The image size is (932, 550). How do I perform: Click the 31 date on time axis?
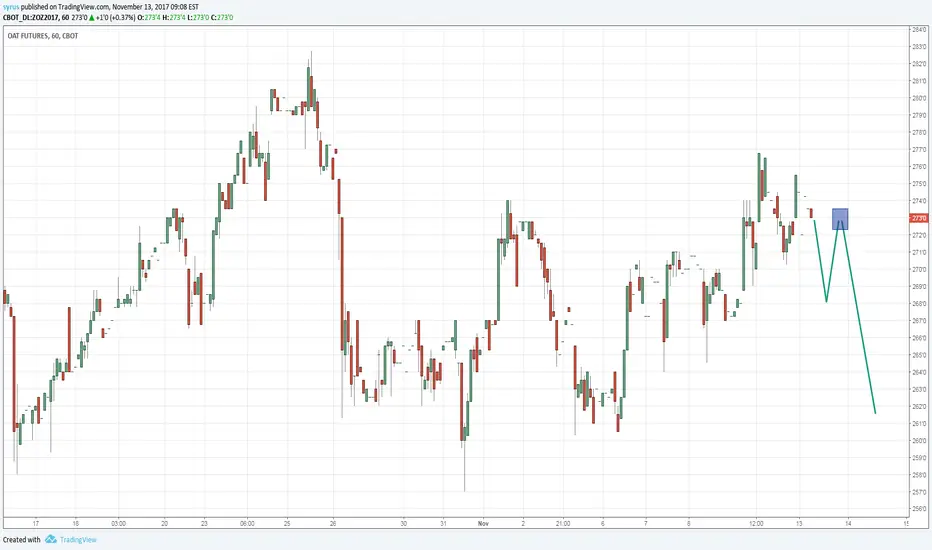pyautogui.click(x=443, y=524)
